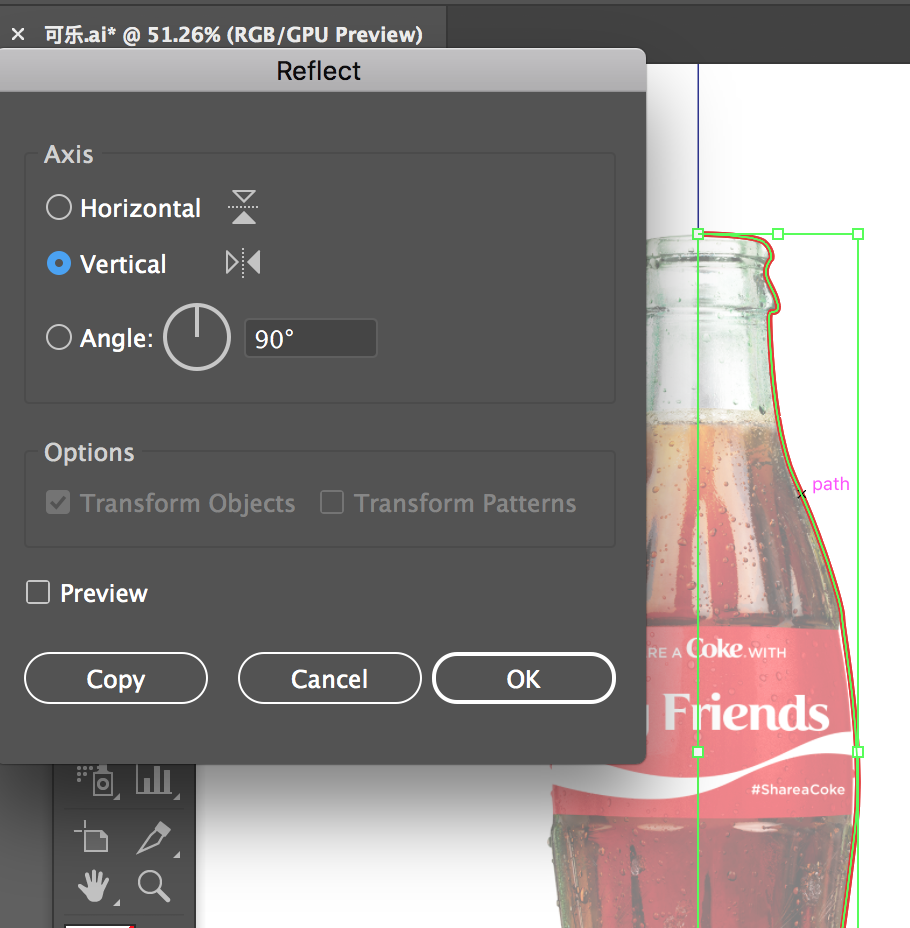Viewport: 910px width, 928px height.
Task: Select the Hand tool
Action: pos(95,885)
